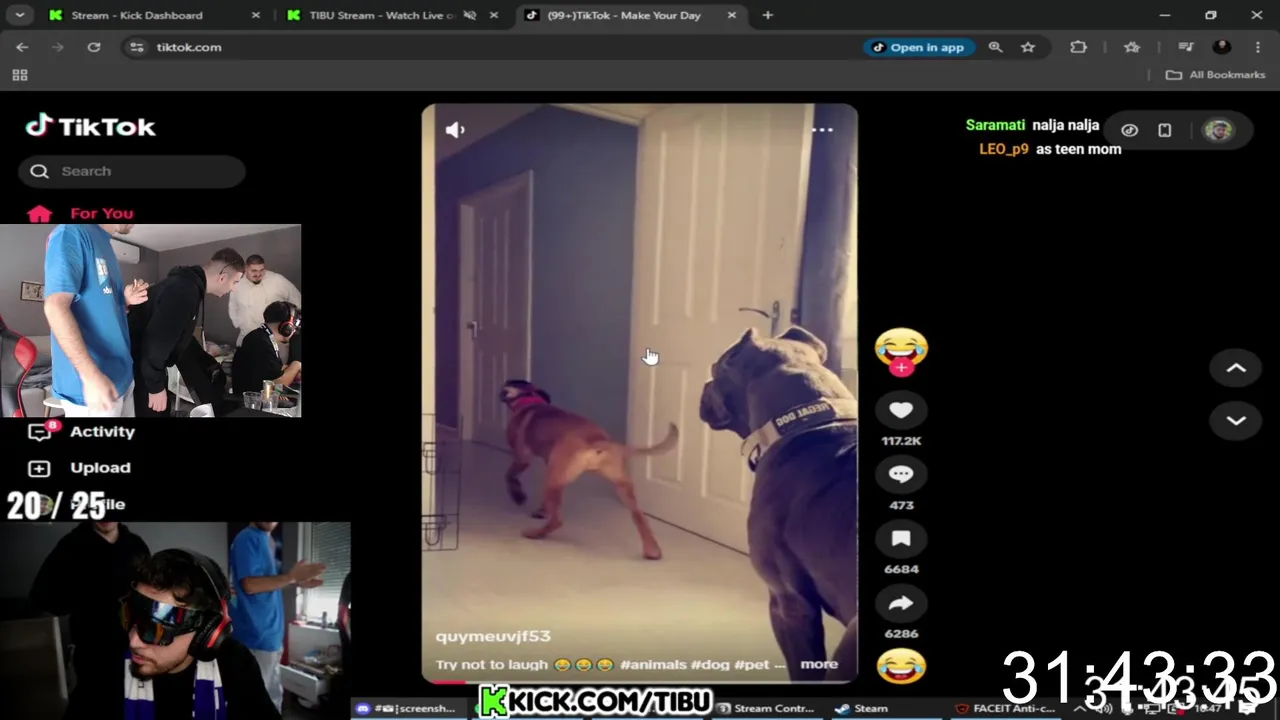This screenshot has width=1280, height=720.
Task: Select the TikTok - Make Your Day tab
Action: [630, 15]
